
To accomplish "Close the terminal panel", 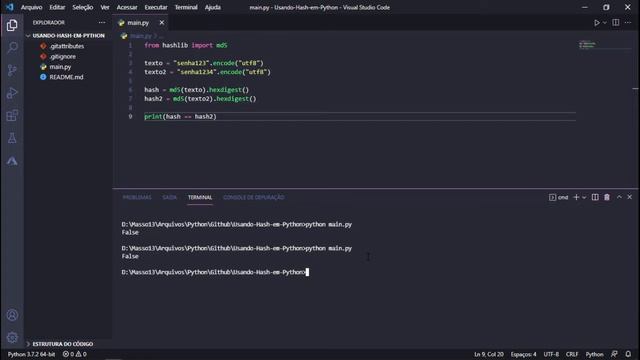I will point(630,197).
